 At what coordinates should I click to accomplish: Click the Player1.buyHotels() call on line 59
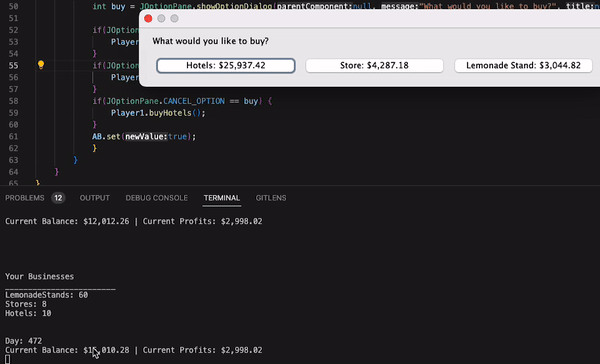158,113
